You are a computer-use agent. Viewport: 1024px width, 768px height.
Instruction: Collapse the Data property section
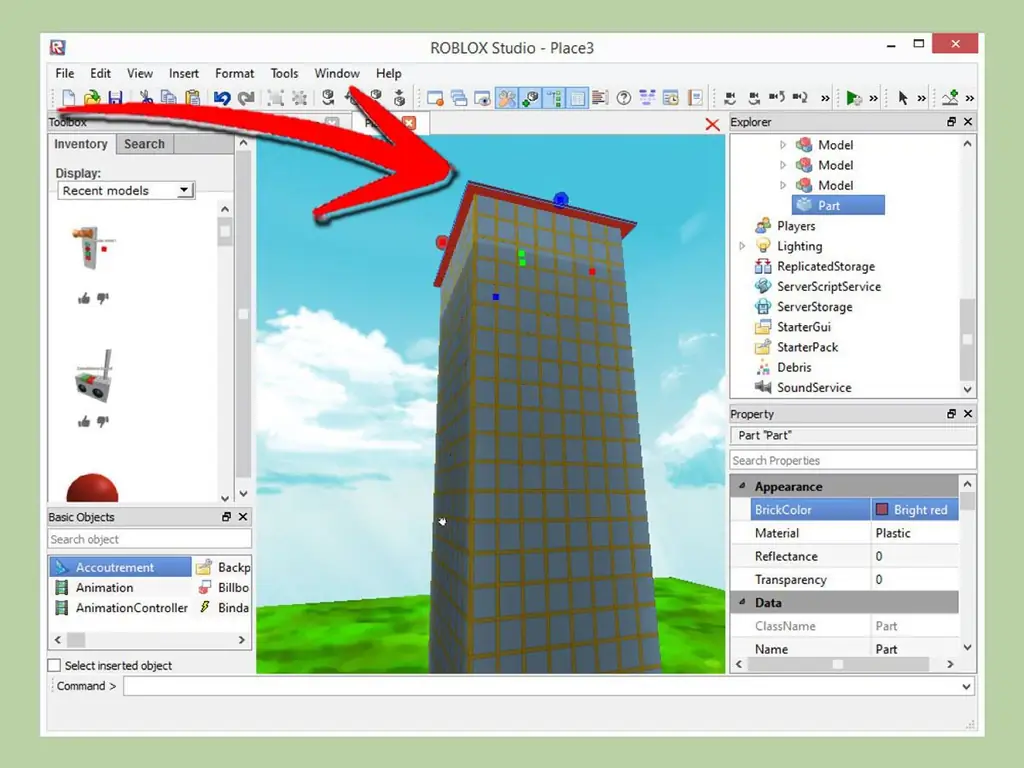[x=743, y=602]
